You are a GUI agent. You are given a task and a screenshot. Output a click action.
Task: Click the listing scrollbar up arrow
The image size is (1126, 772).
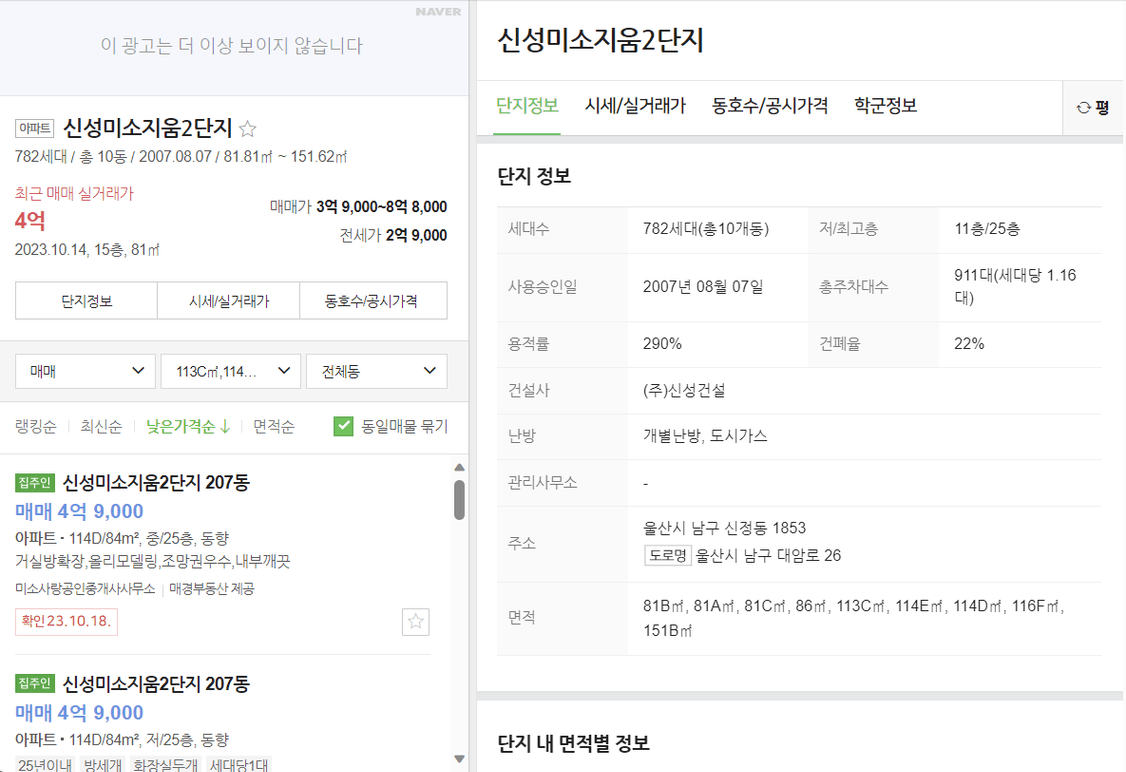coord(460,468)
